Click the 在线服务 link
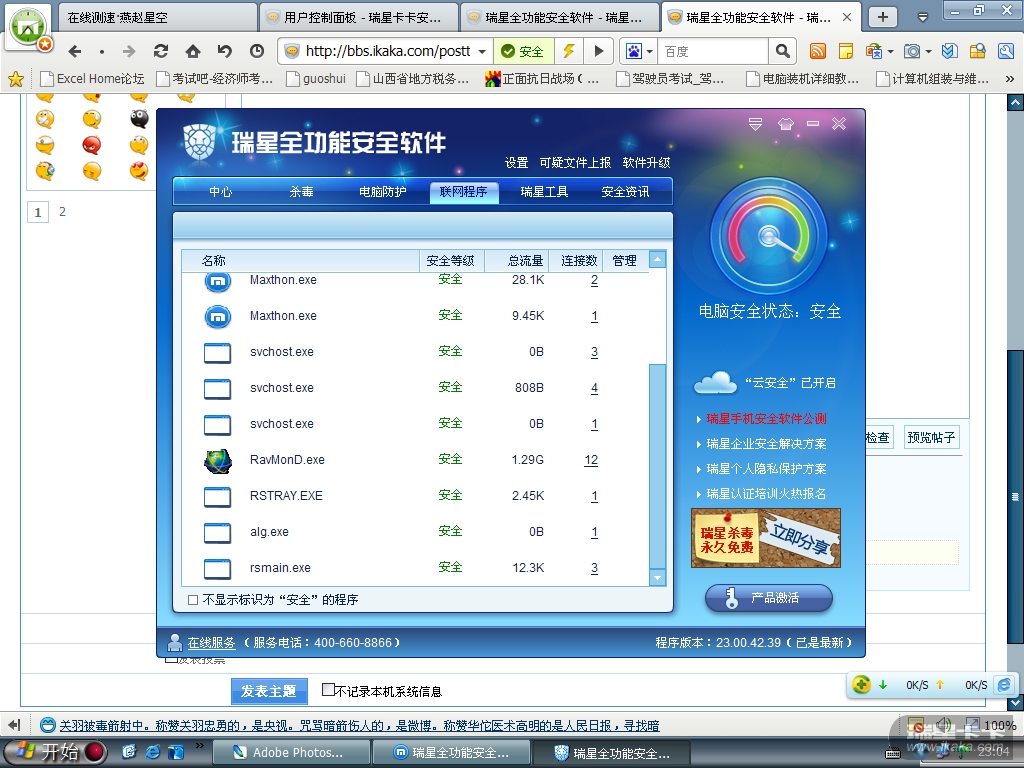 tap(211, 643)
